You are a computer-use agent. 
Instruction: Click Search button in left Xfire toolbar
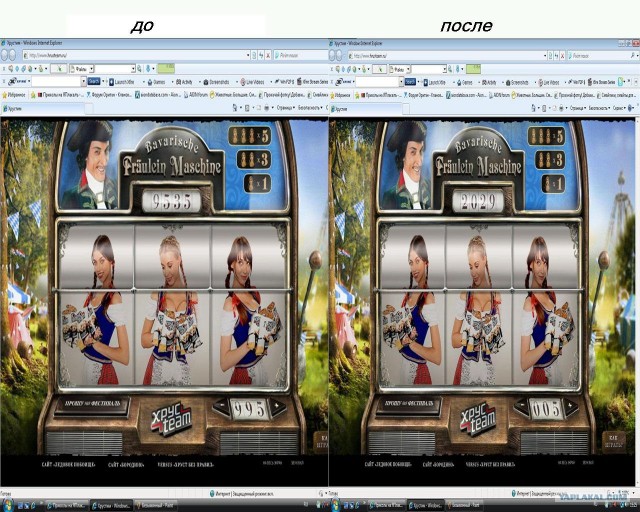94,81
